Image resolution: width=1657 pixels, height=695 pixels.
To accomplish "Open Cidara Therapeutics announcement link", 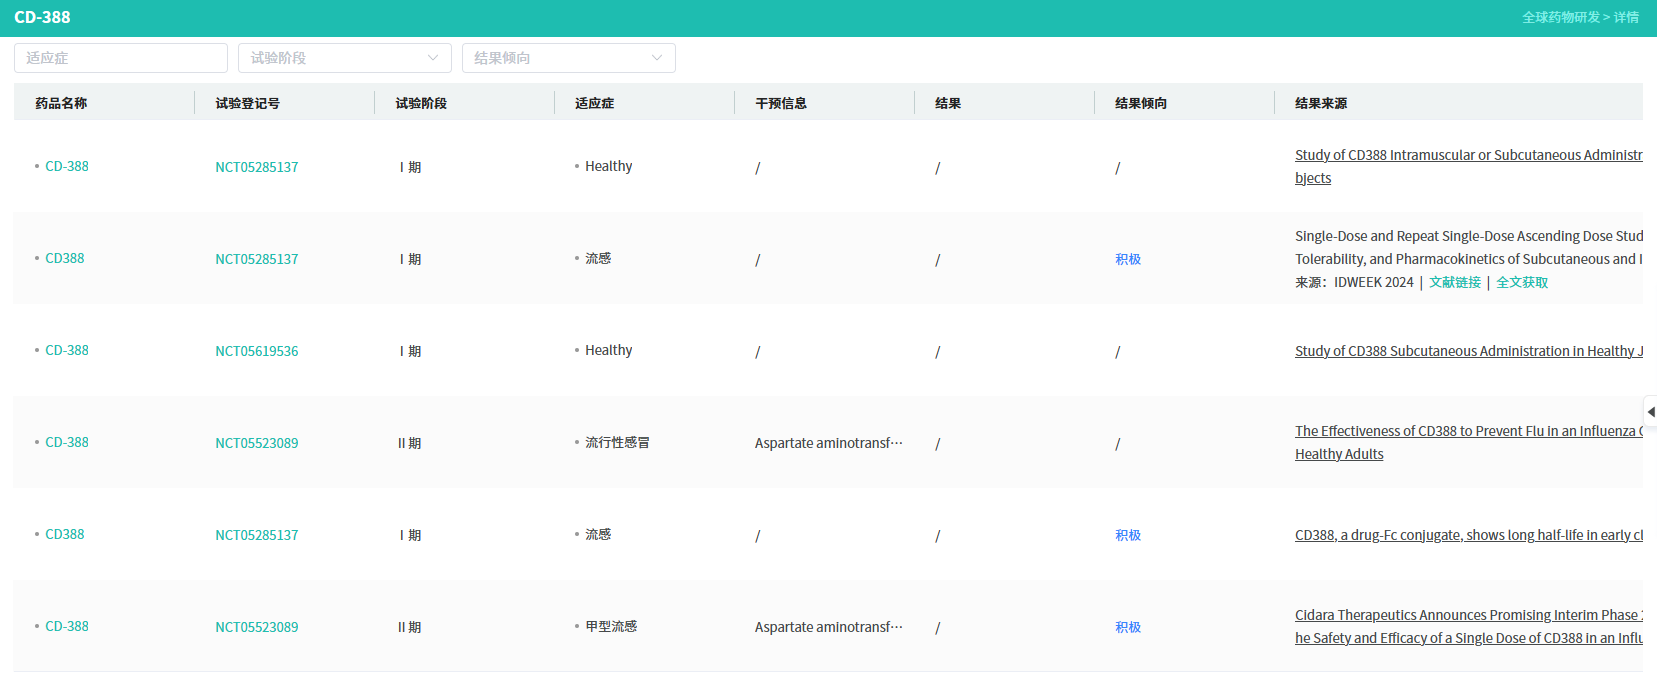I will tap(1467, 615).
